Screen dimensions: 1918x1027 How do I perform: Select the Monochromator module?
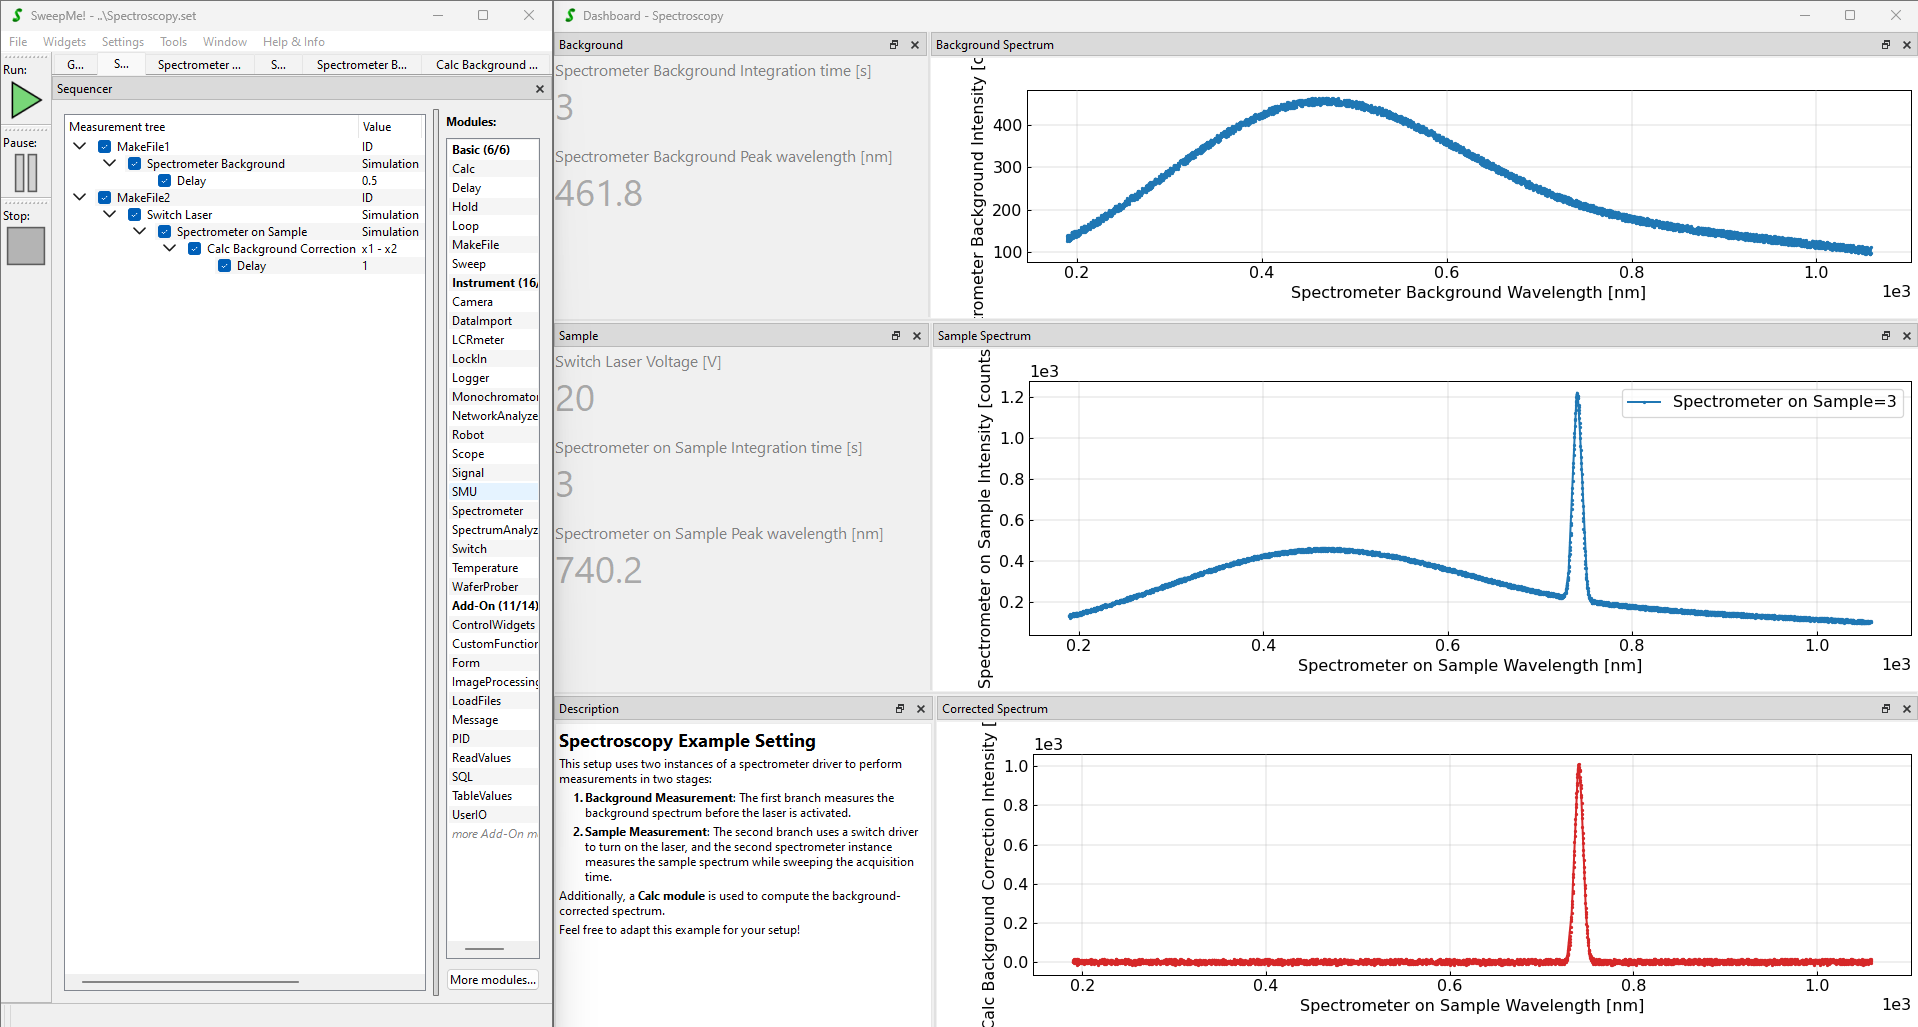[x=494, y=397]
